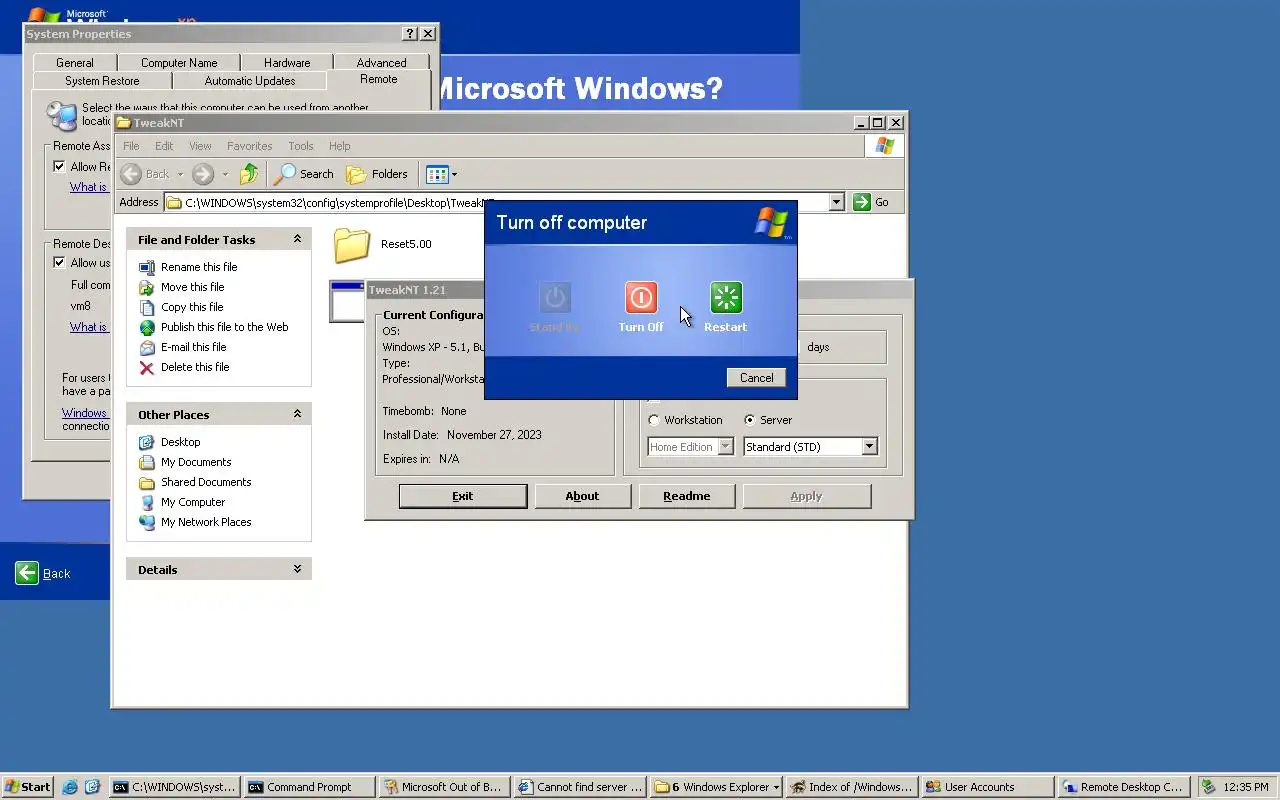This screenshot has height=800, width=1280.
Task: Click the User Accounts taskbar button
Action: (x=988, y=787)
